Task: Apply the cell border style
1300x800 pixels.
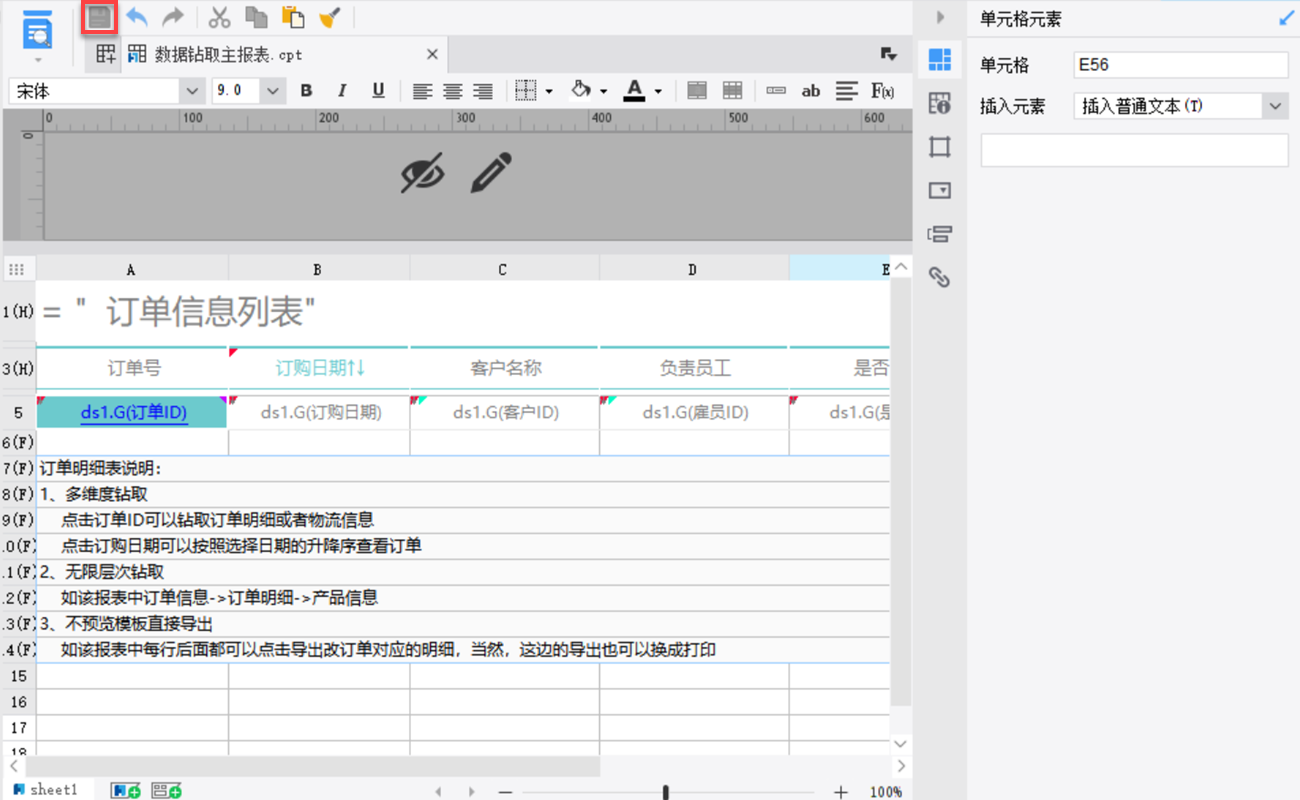Action: coord(526,91)
